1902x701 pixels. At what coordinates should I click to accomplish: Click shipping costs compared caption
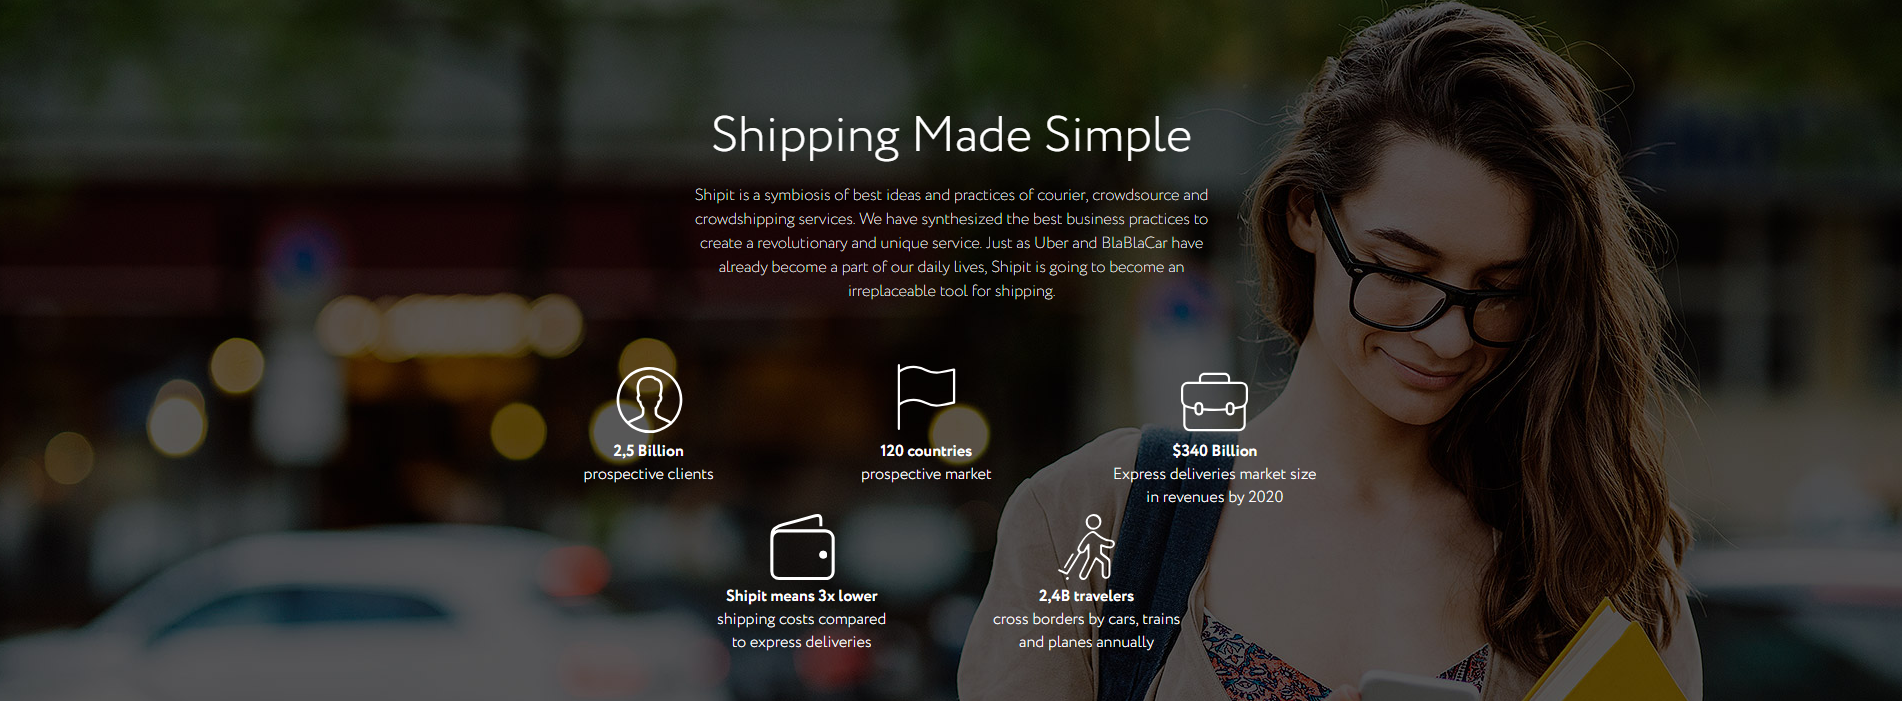802,619
